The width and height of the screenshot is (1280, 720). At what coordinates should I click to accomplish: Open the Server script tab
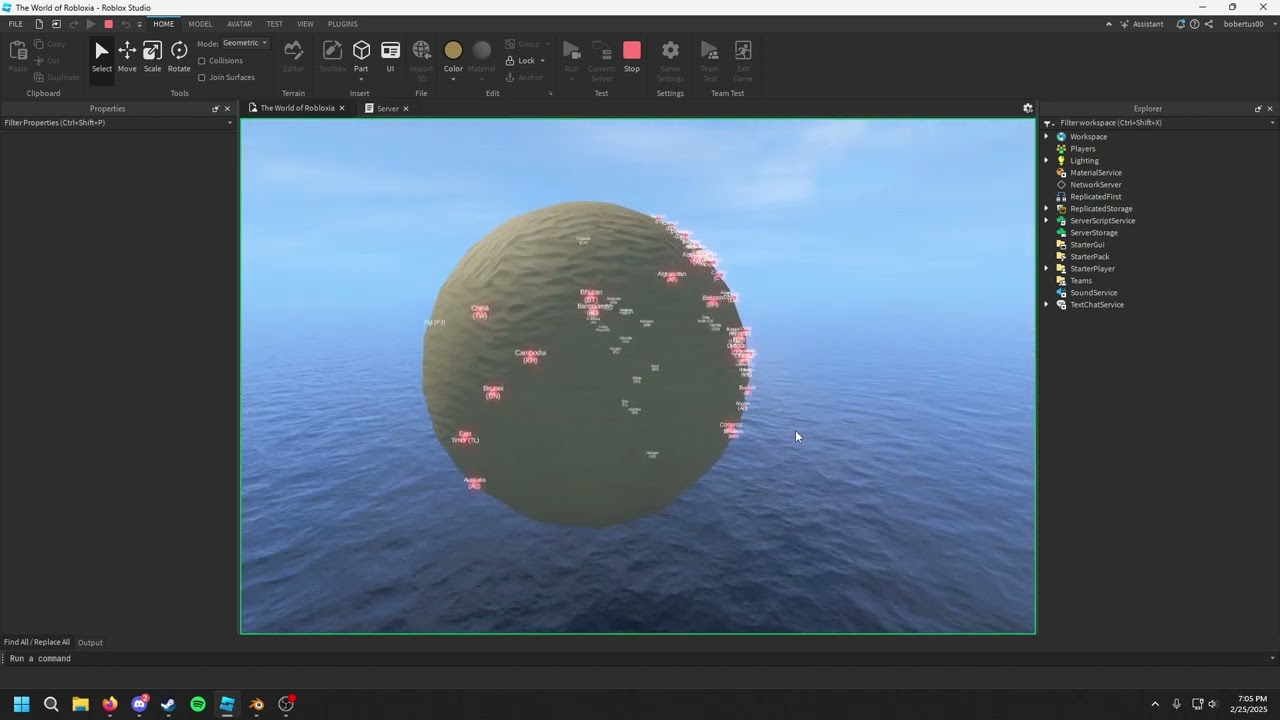click(387, 108)
